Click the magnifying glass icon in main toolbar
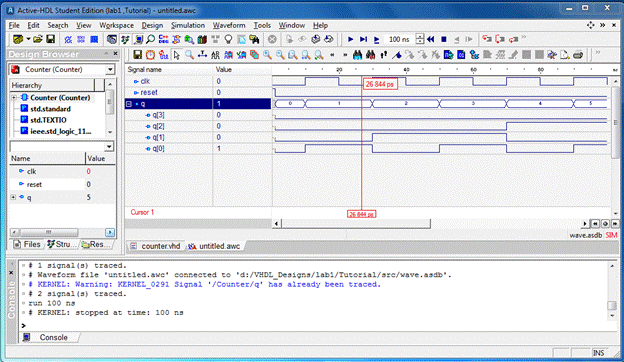This screenshot has height=362, width=624. coord(150,39)
